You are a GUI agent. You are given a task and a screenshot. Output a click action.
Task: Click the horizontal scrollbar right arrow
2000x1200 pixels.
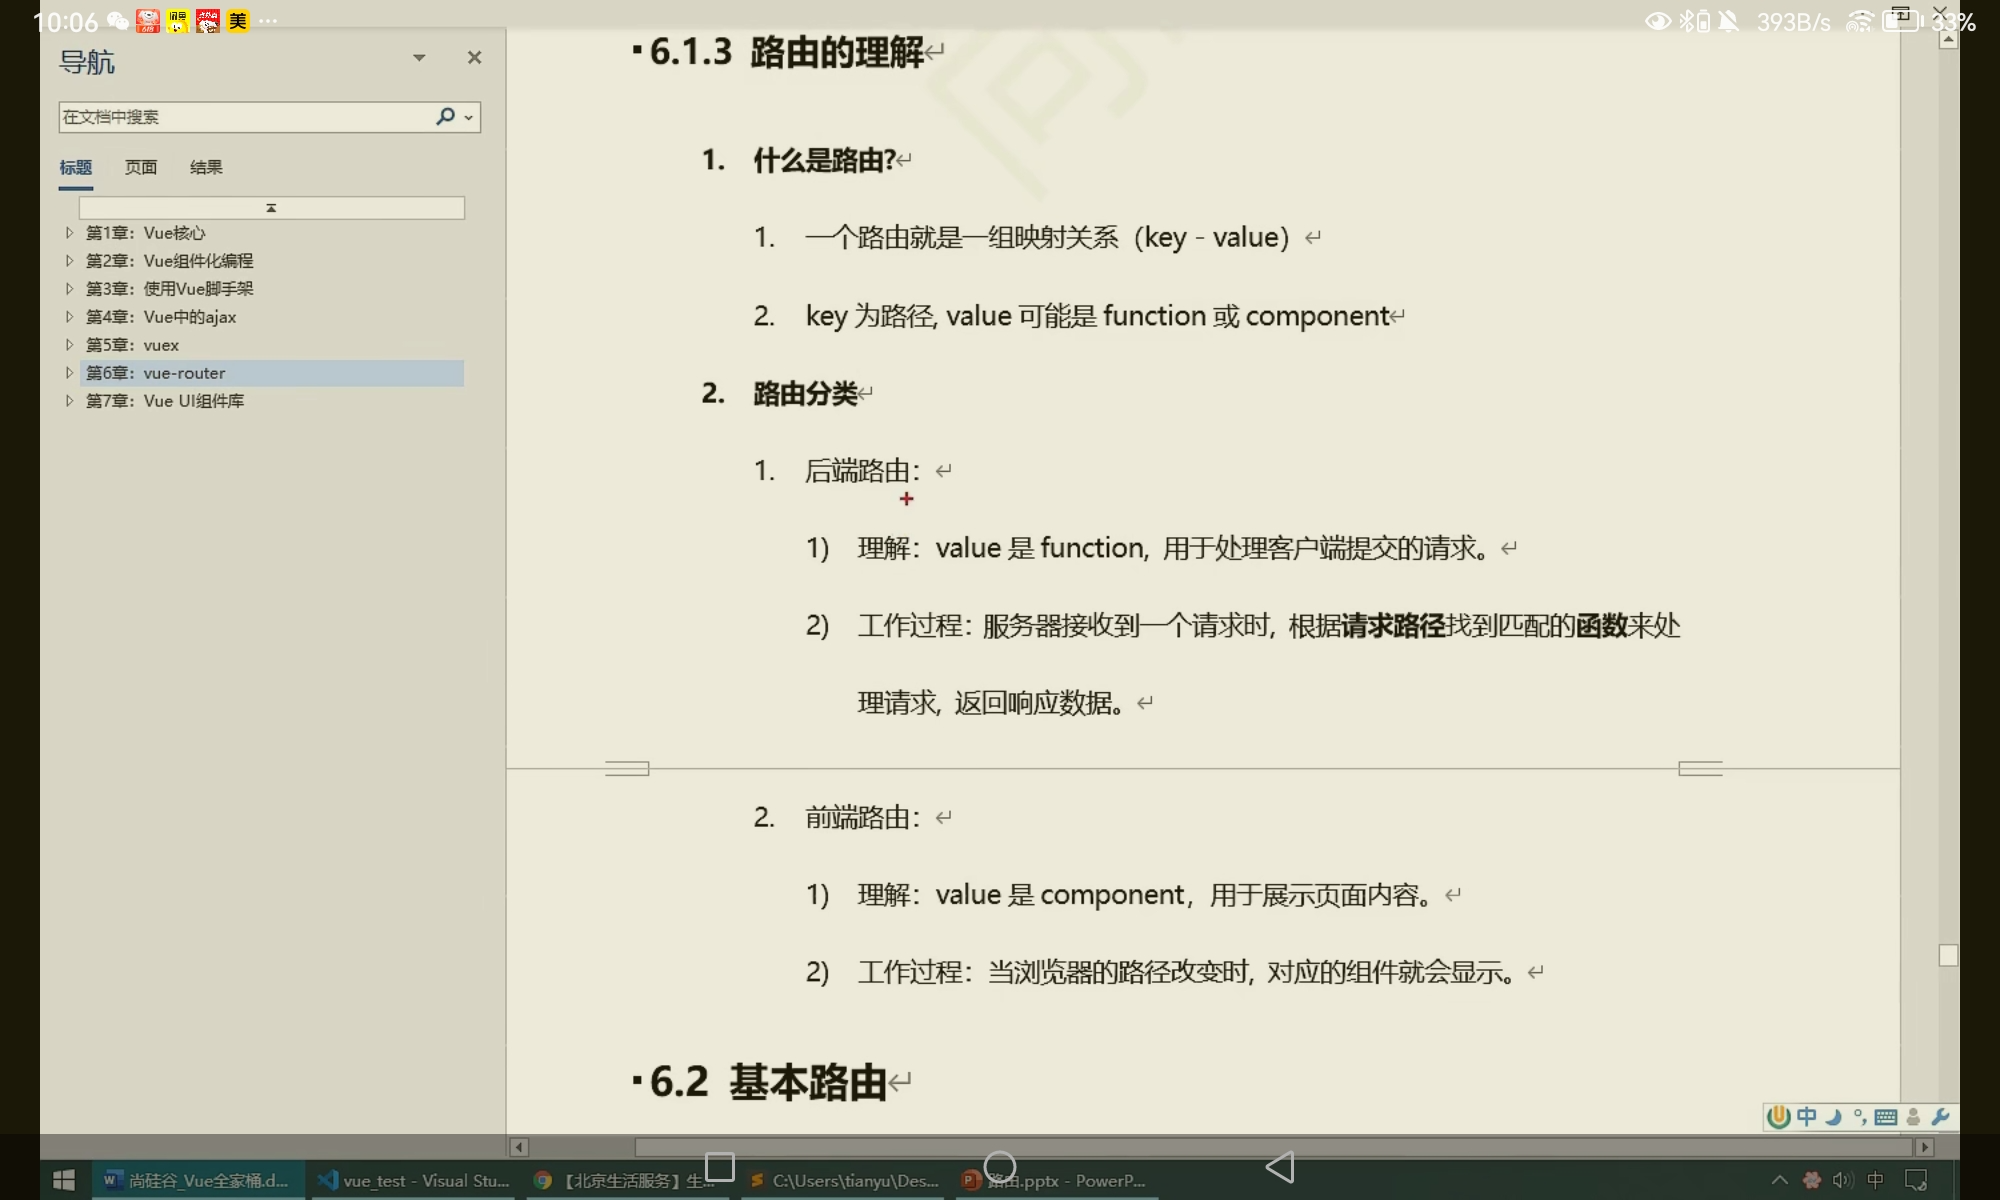1924,1147
